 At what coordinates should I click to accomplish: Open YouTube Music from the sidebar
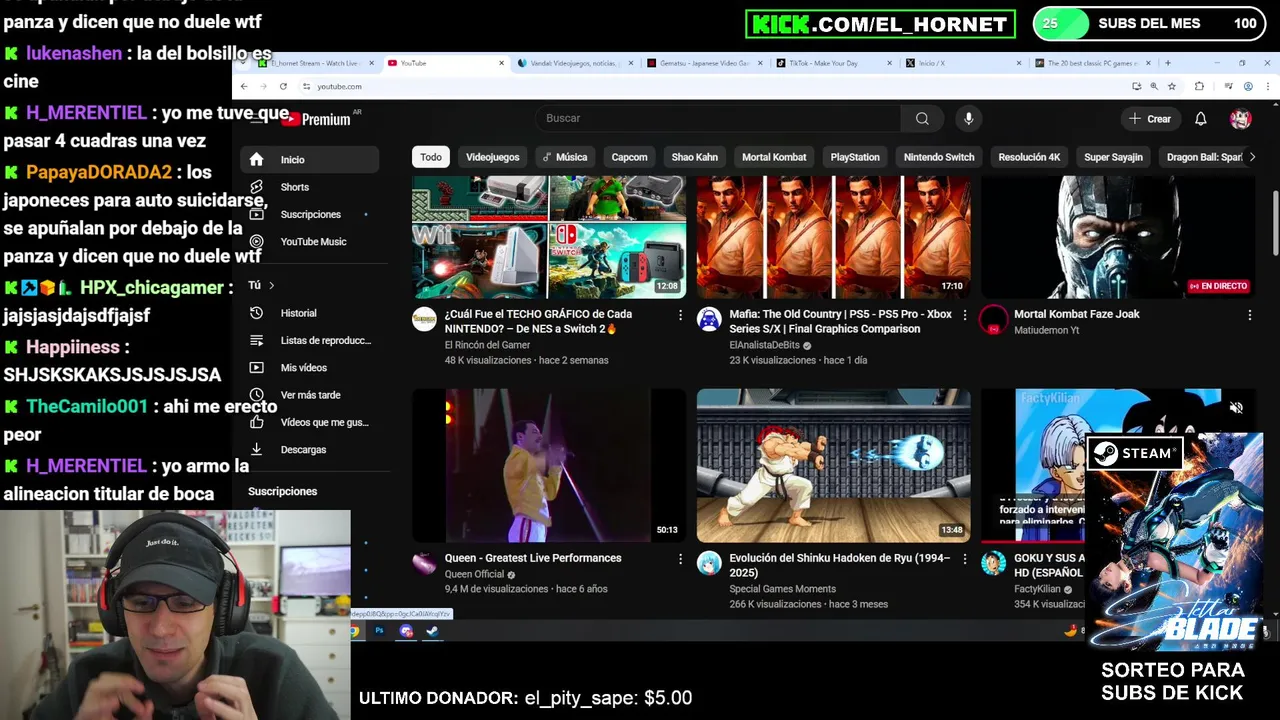click(x=310, y=241)
